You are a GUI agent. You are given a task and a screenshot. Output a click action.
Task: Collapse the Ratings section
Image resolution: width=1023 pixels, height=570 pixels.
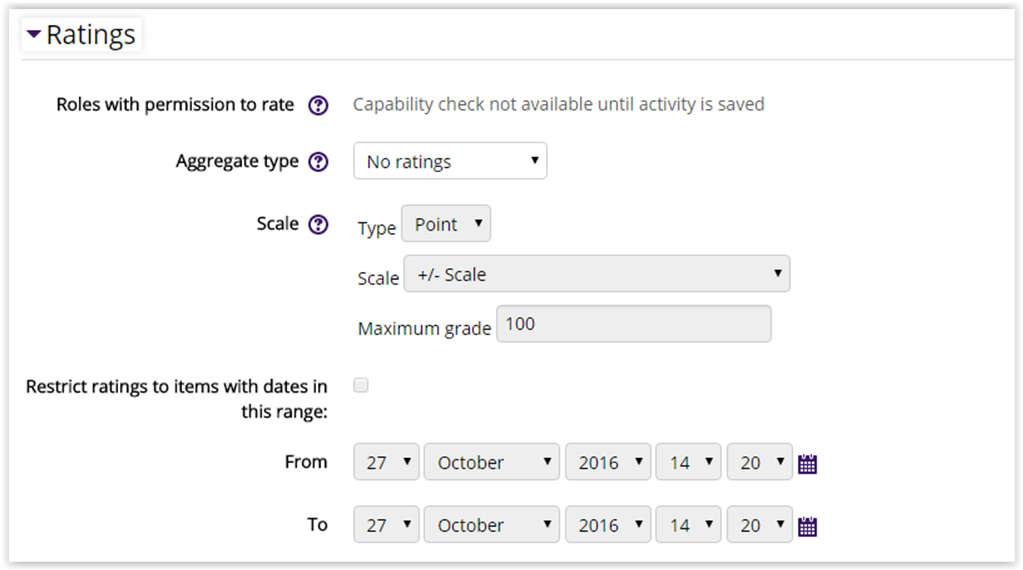pyautogui.click(x=34, y=35)
